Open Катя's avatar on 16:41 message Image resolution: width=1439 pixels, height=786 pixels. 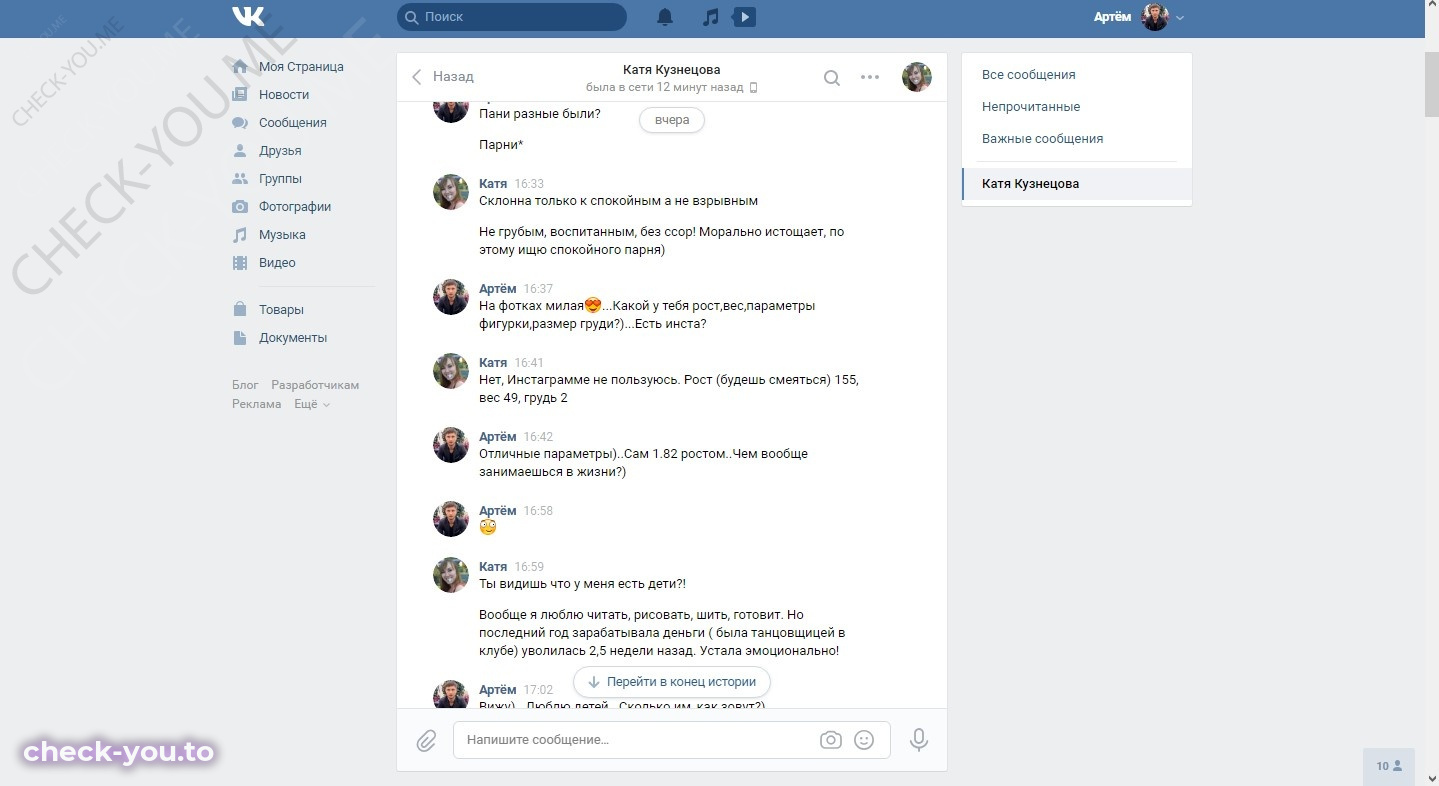(x=451, y=371)
